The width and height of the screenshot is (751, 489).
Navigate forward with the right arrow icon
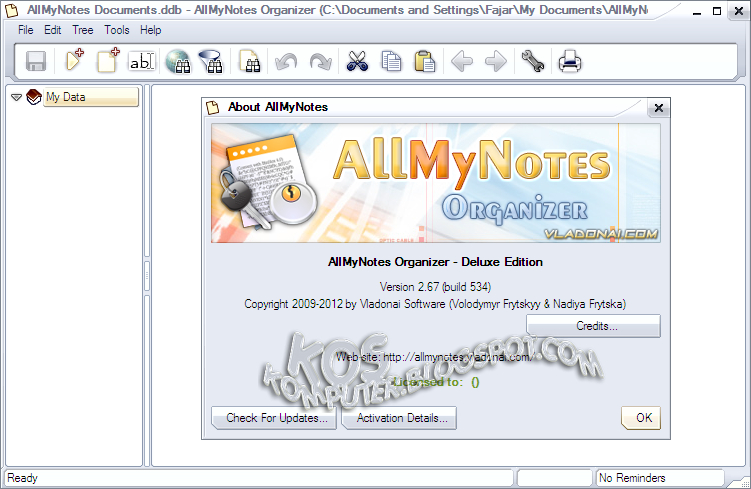[x=496, y=62]
